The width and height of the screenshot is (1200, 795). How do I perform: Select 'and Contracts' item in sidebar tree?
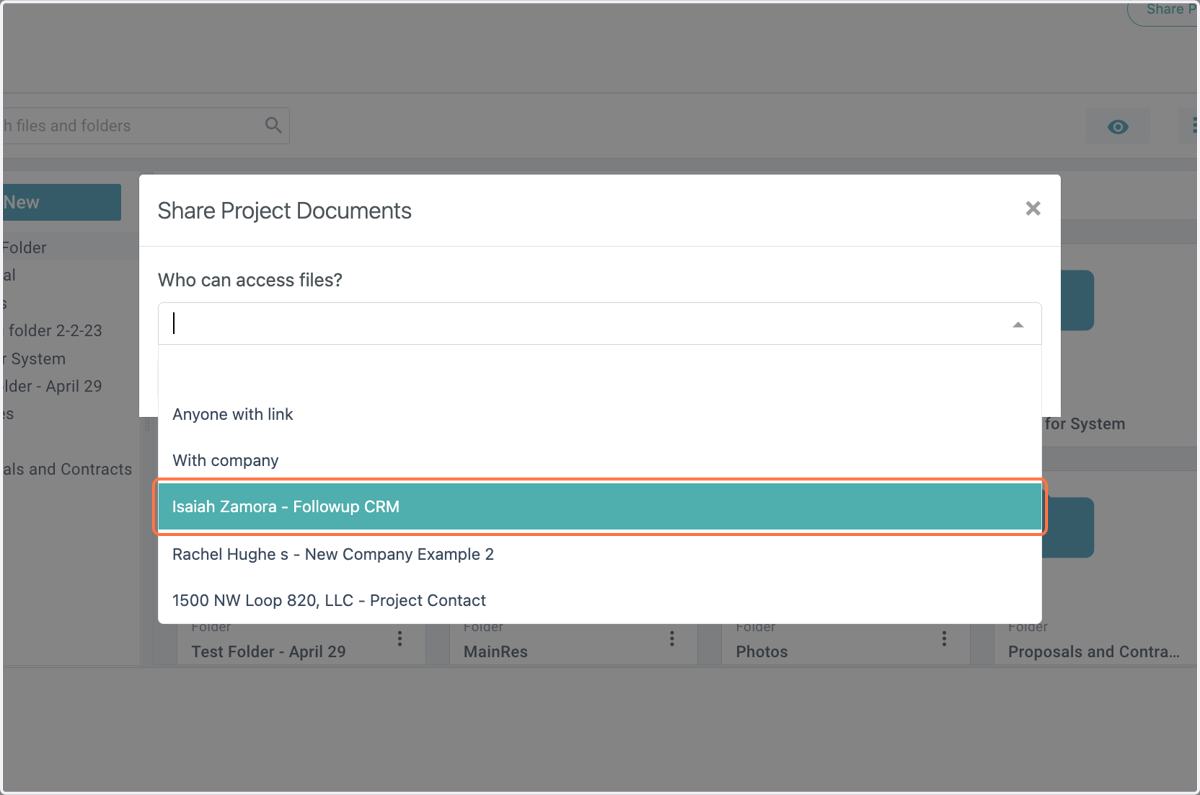coord(67,469)
